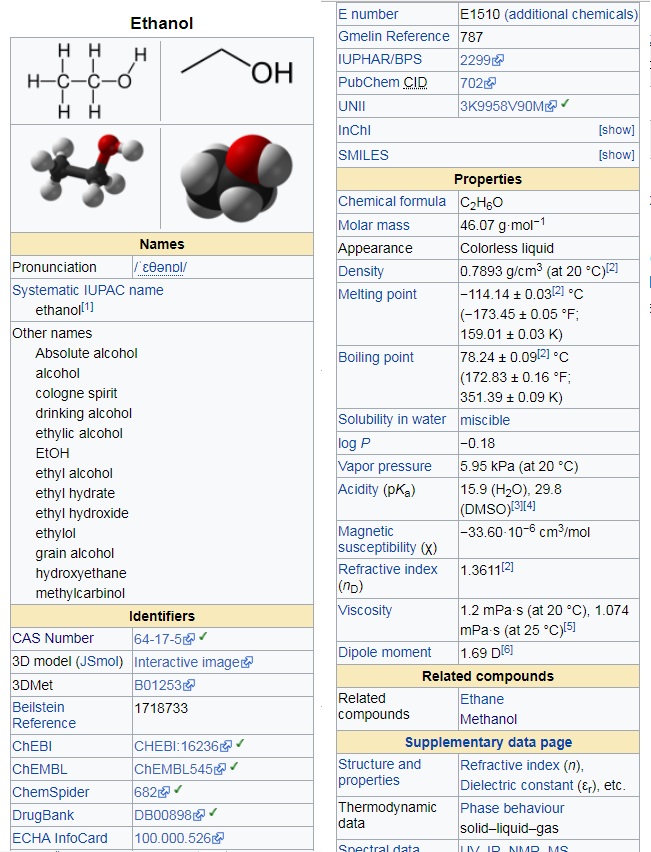Open 3DMet entry B01253
Screen dimensions: 651x852
[x=158, y=685]
